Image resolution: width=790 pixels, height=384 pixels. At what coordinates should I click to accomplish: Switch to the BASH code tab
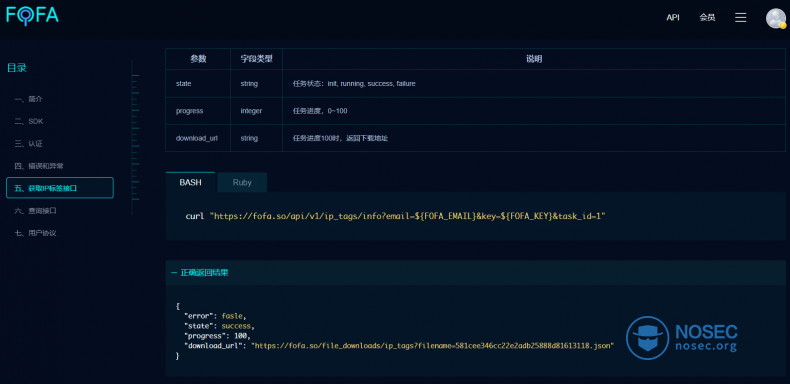[x=190, y=182]
